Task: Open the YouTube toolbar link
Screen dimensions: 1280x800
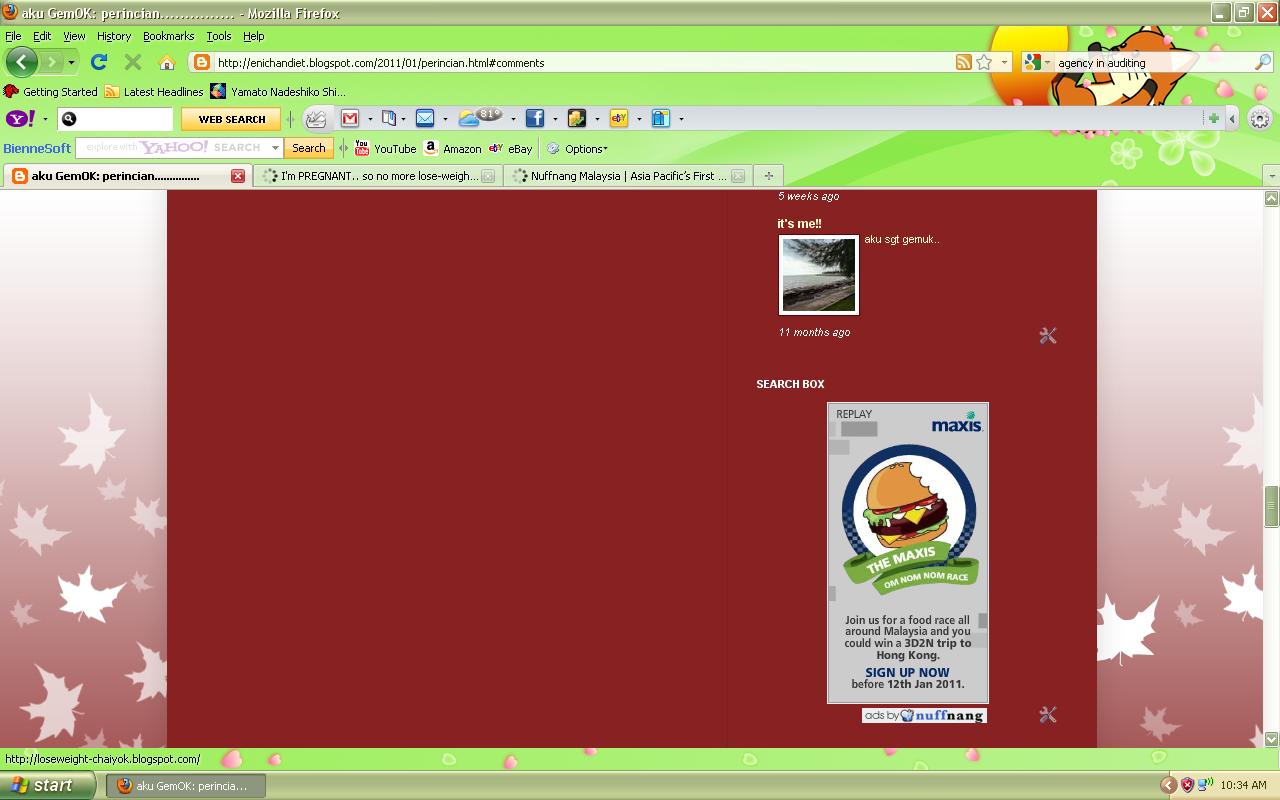Action: [386, 149]
